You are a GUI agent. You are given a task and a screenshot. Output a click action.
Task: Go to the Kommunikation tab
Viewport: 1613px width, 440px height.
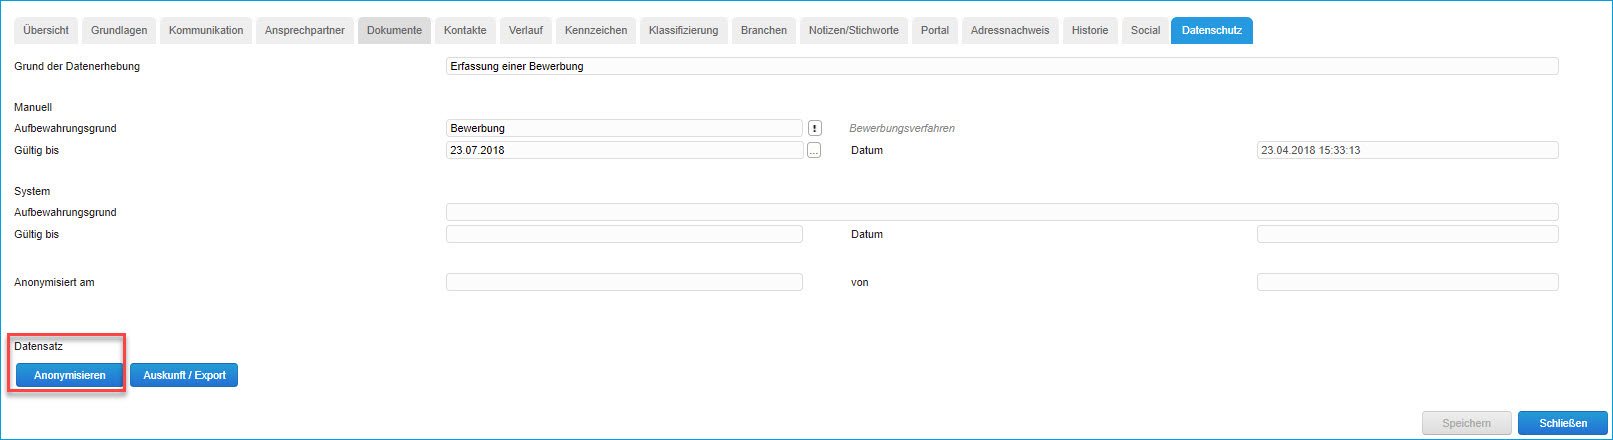click(206, 30)
